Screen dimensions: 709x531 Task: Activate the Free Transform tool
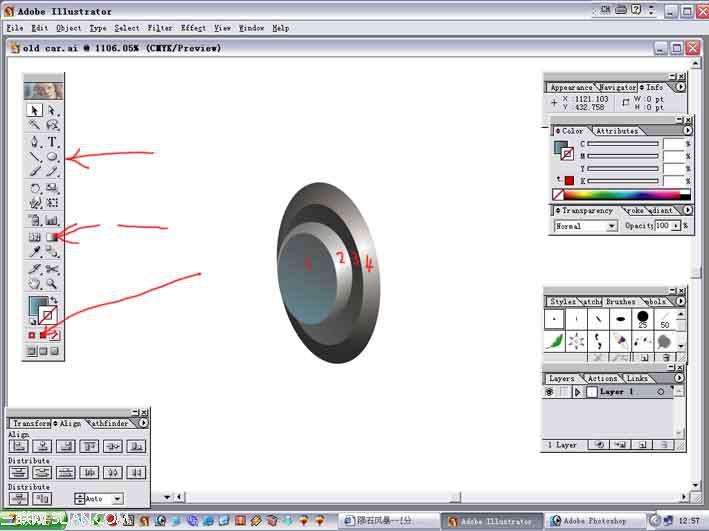point(52,203)
